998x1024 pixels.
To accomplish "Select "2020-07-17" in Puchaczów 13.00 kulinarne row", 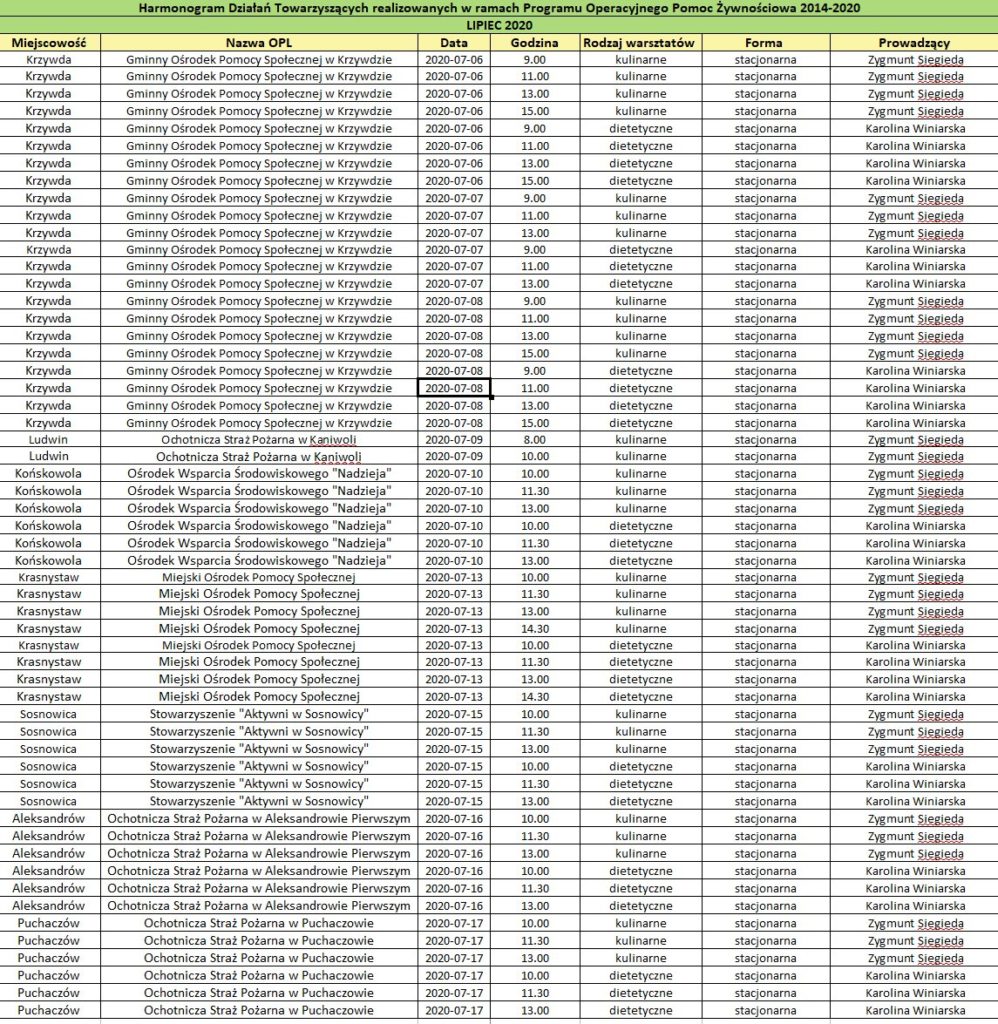I will point(454,958).
